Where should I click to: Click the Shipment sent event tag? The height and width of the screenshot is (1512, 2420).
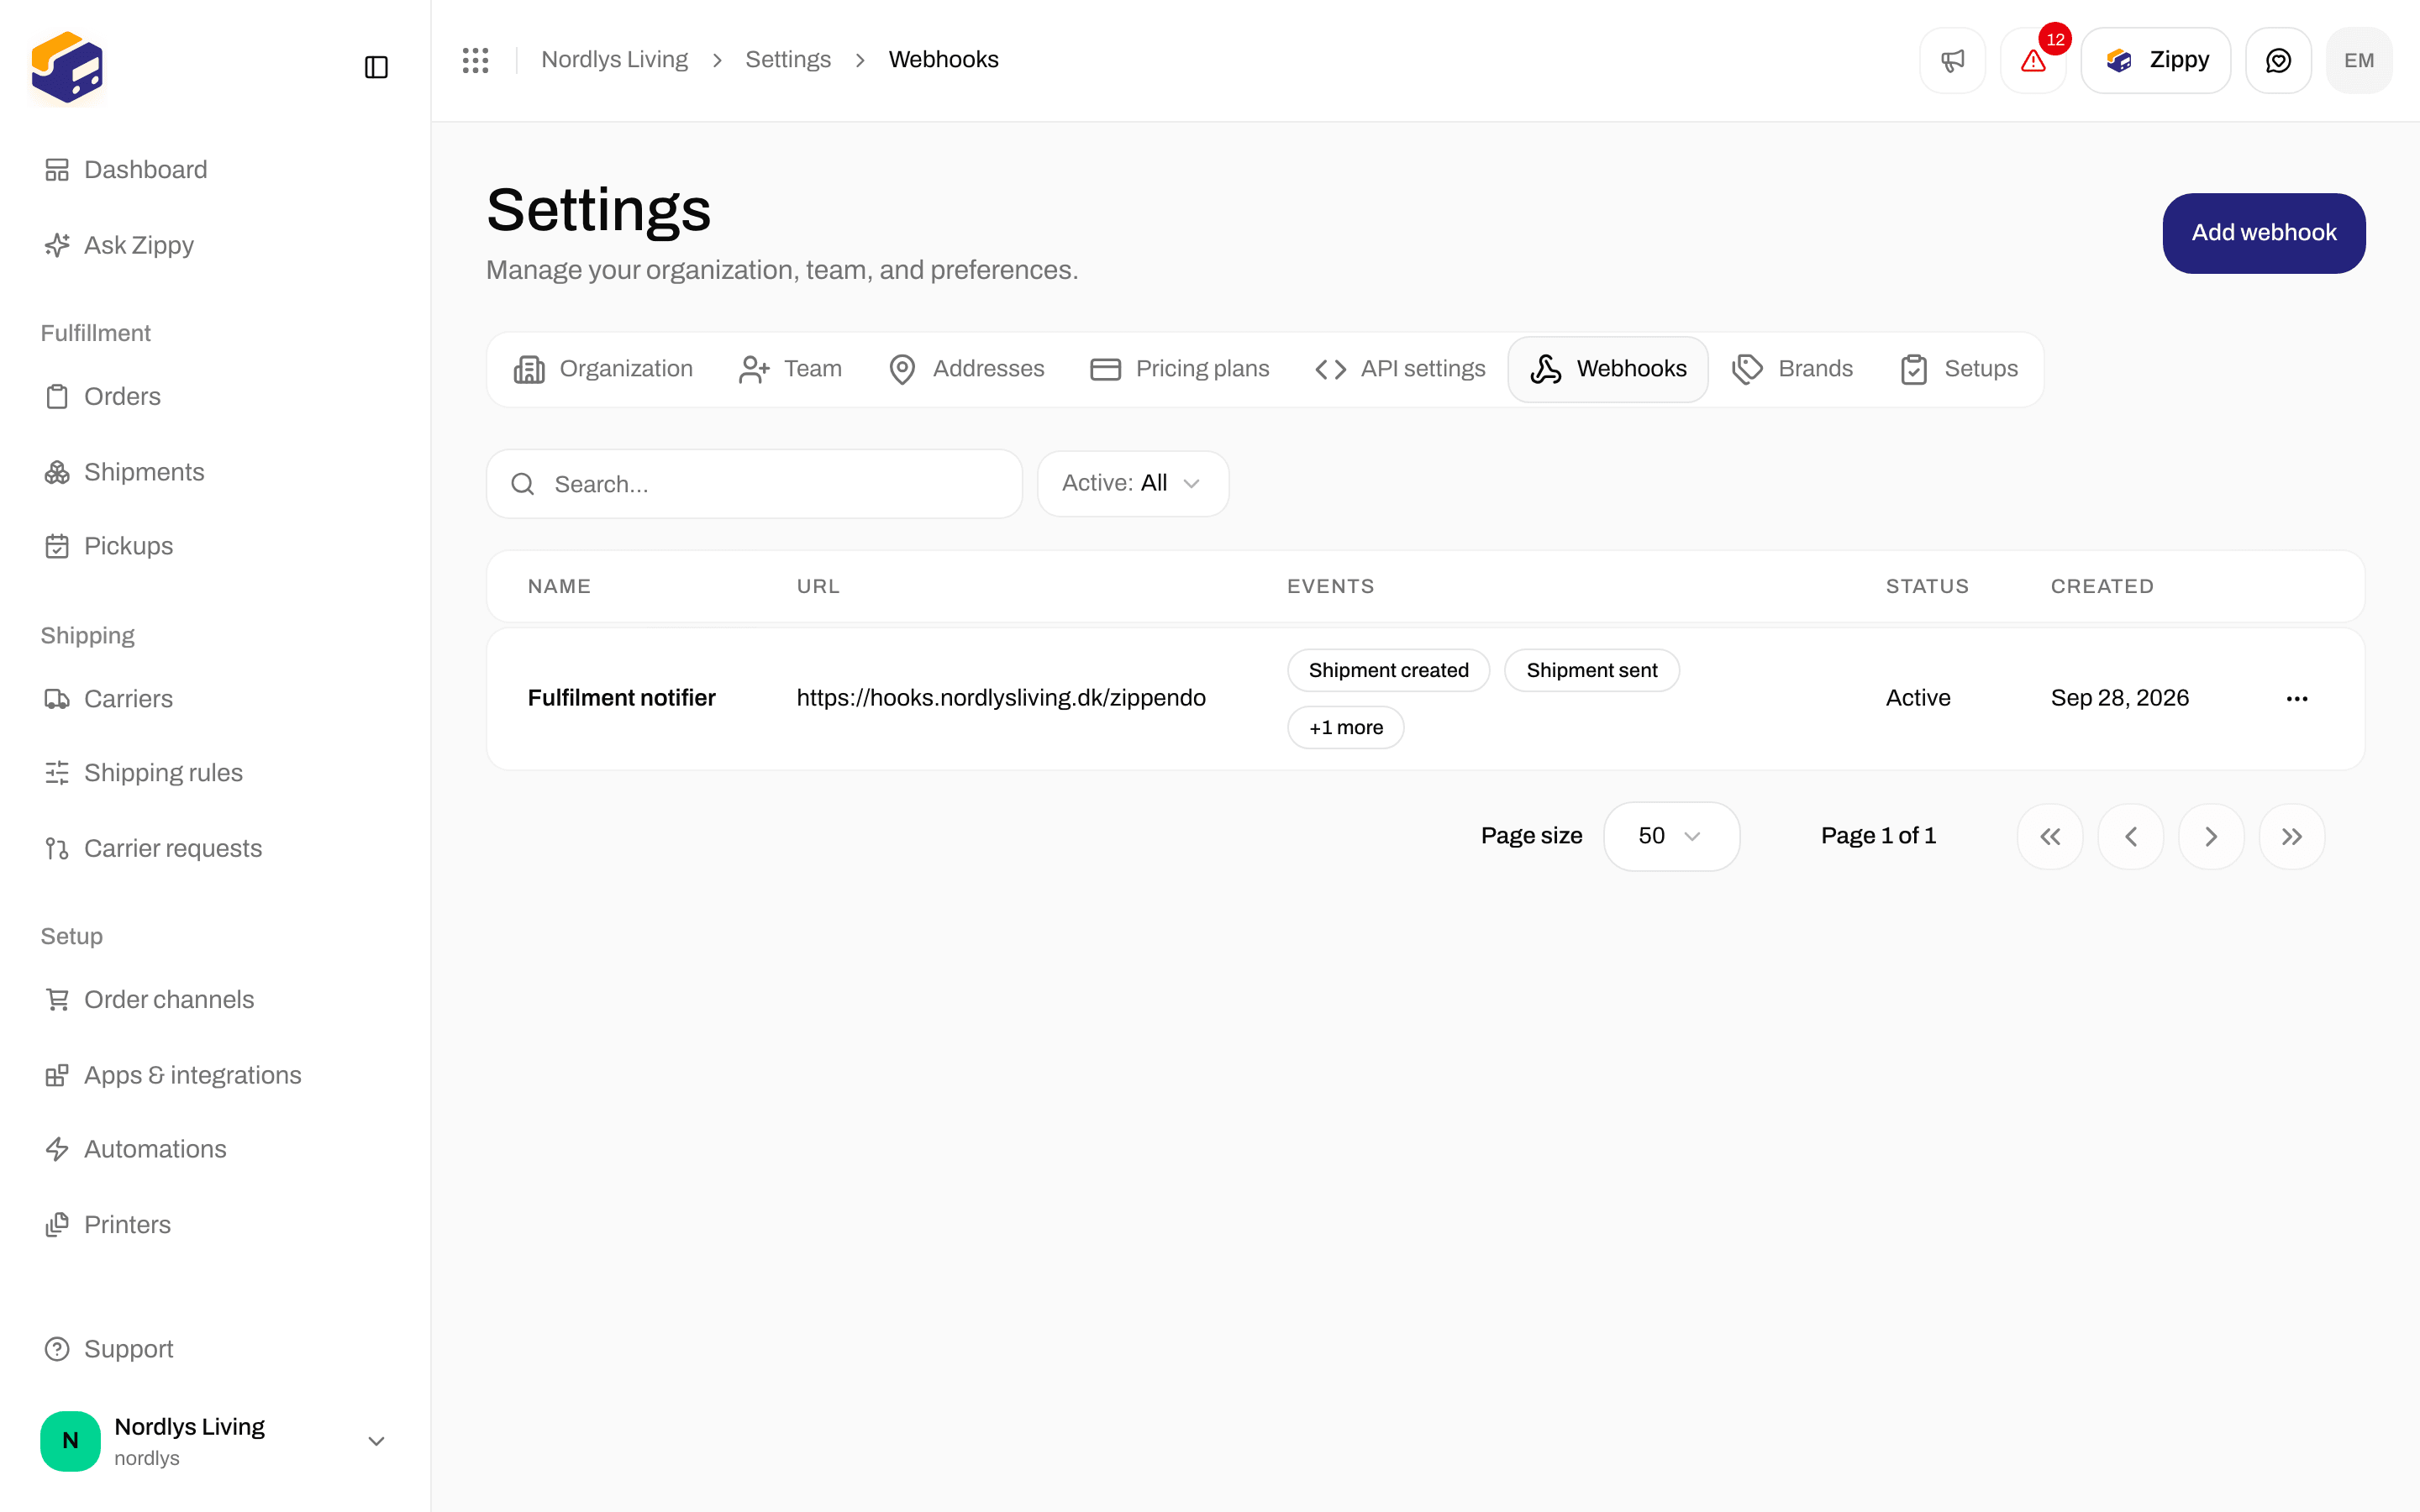(1592, 670)
